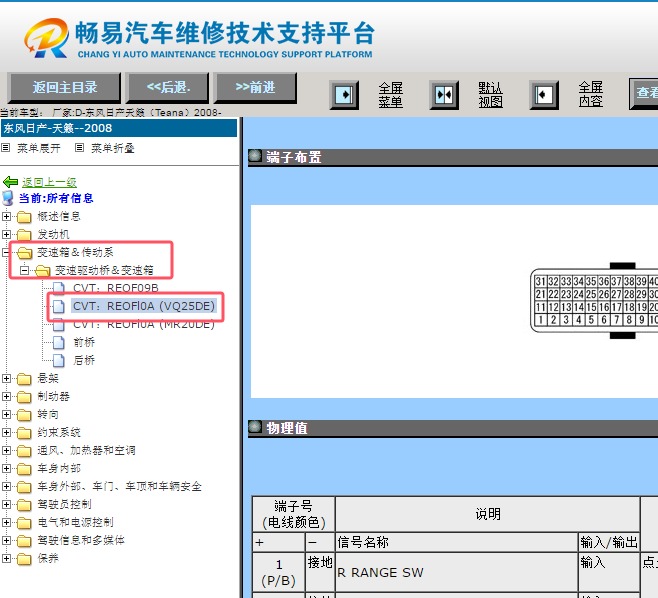Click the 转向 folder icon
The width and height of the screenshot is (658, 598).
point(24,415)
